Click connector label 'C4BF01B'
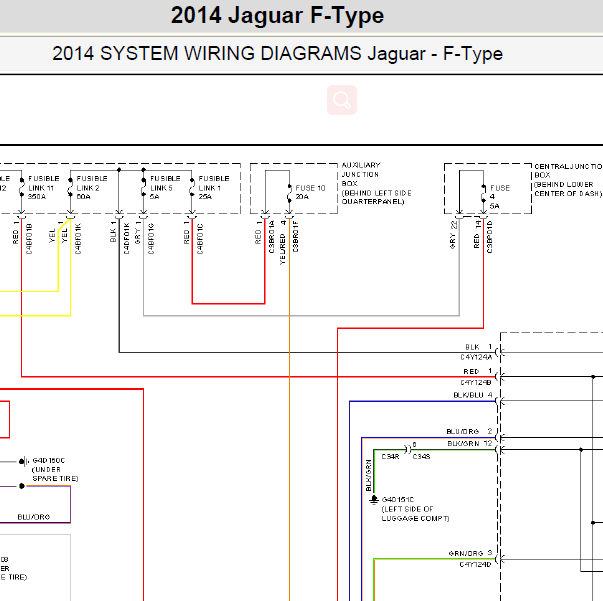This screenshot has height=601, width=603. [x=29, y=239]
